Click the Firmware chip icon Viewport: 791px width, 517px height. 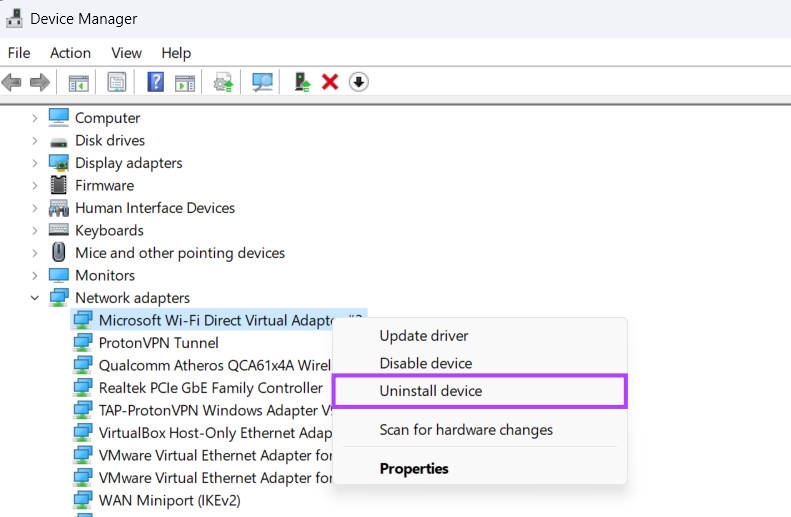59,185
